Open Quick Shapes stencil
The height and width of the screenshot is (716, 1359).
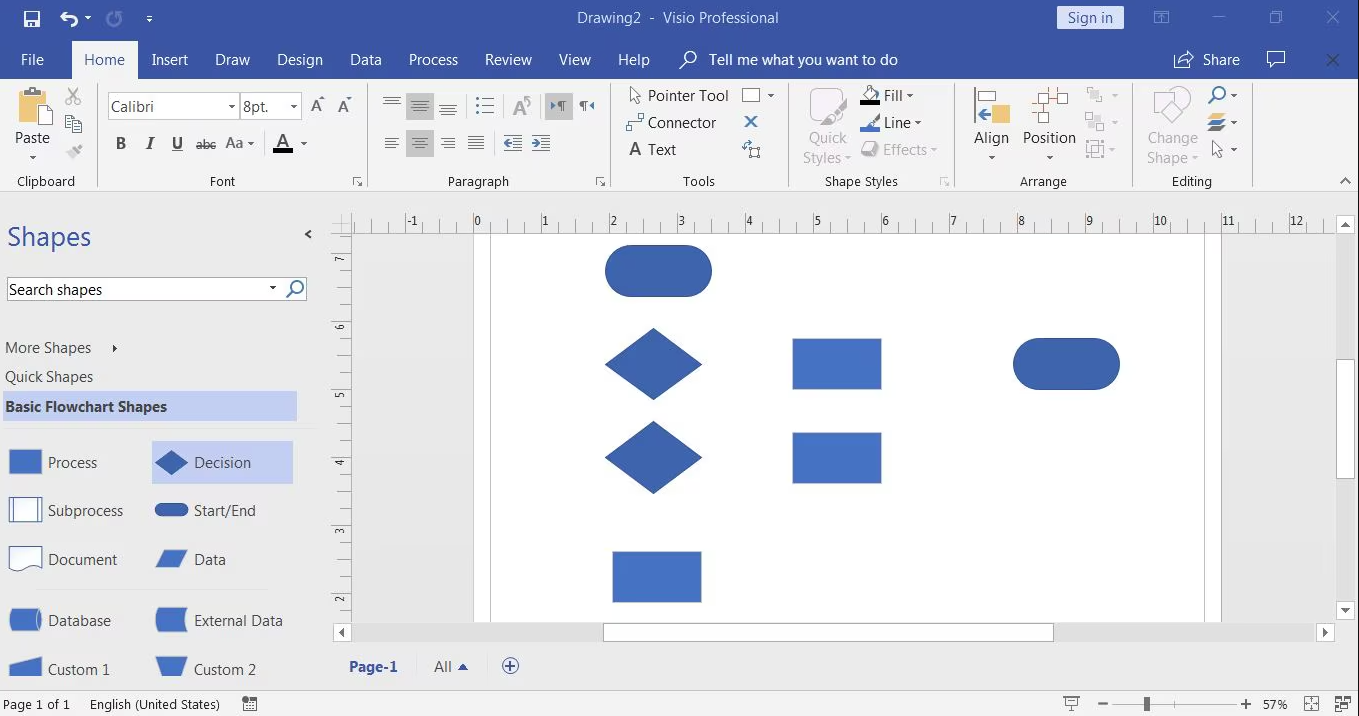point(49,377)
